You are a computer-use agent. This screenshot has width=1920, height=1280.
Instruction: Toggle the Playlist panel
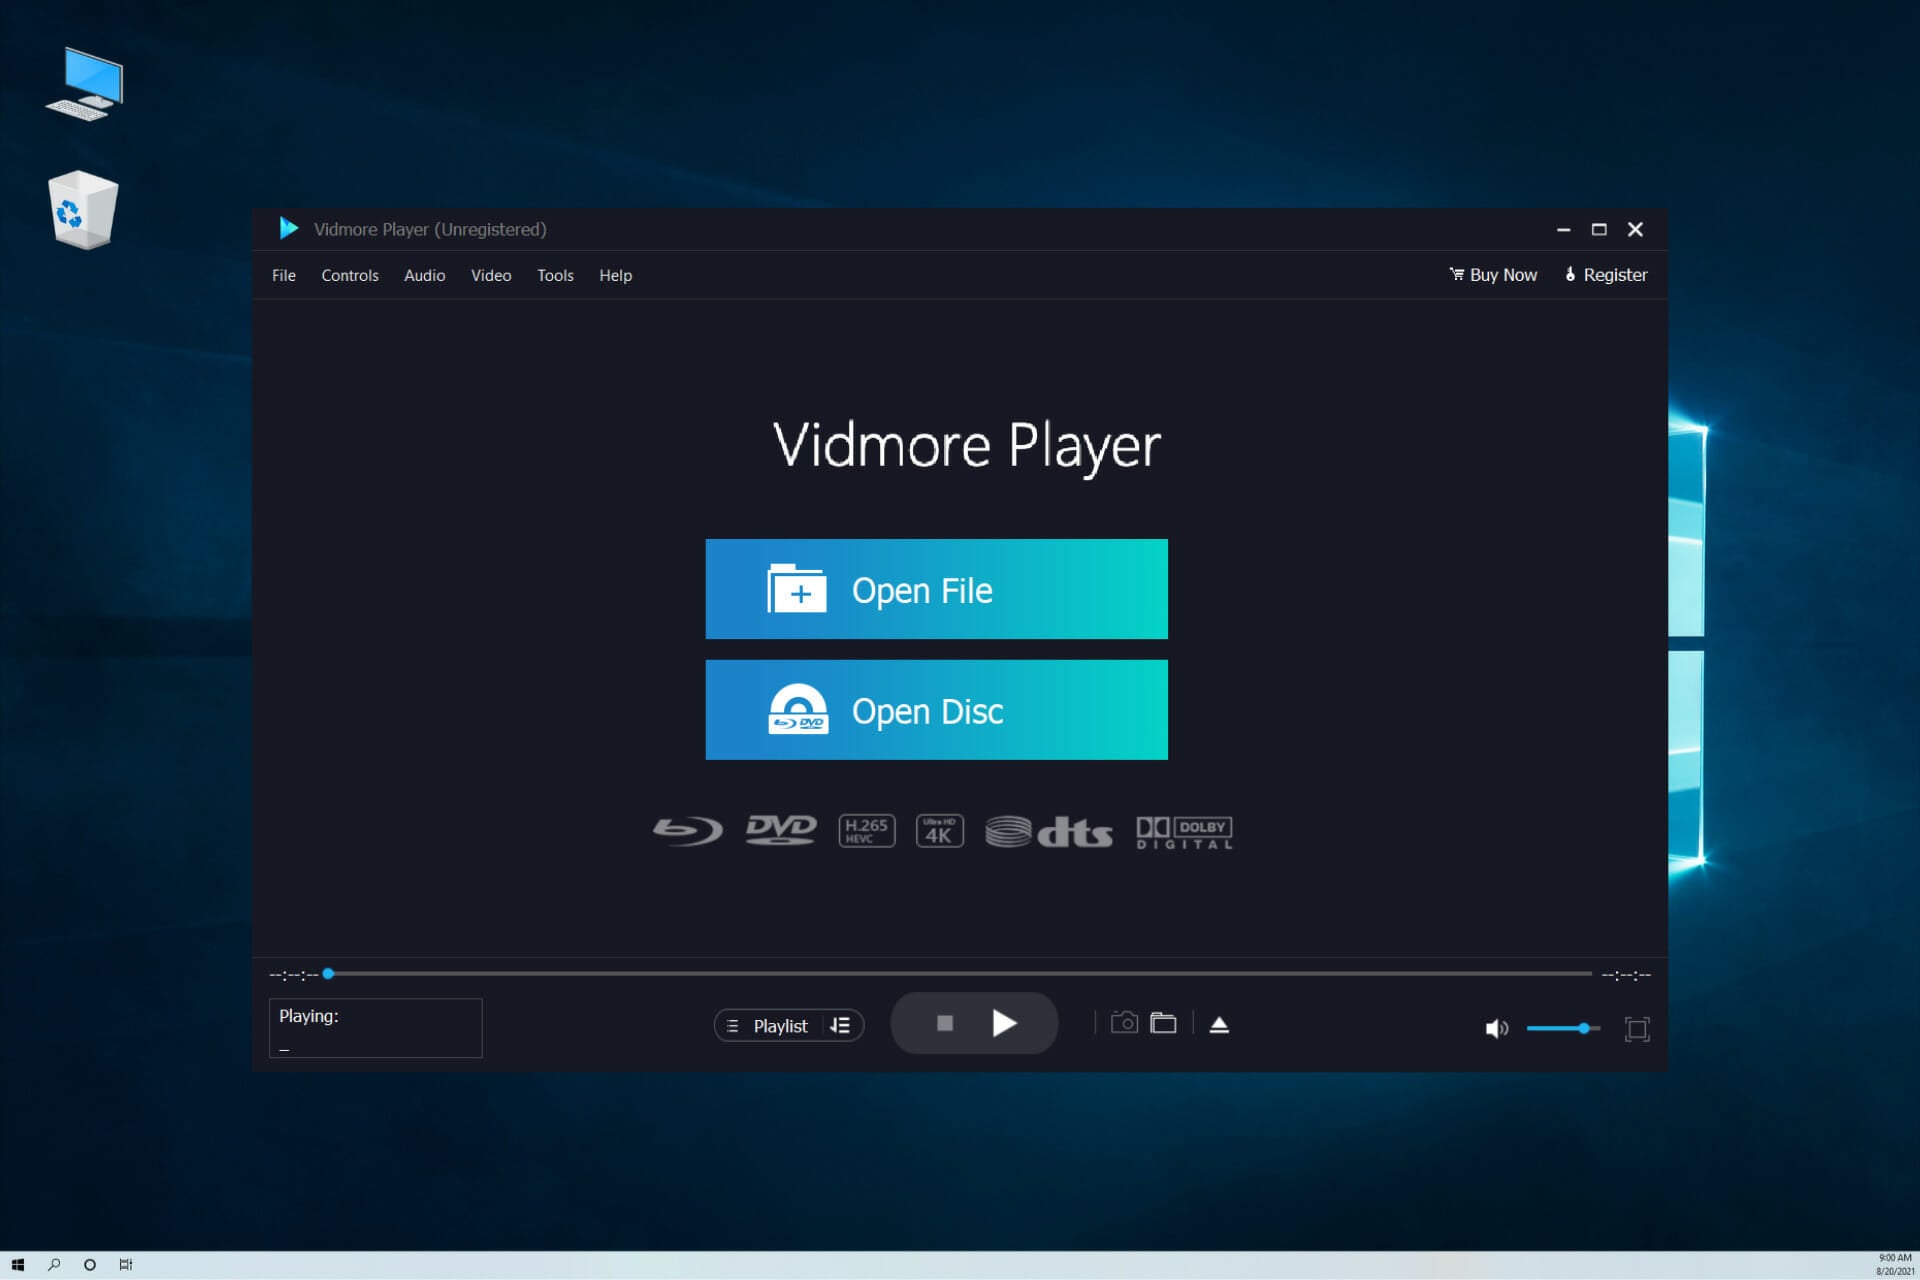pos(768,1026)
